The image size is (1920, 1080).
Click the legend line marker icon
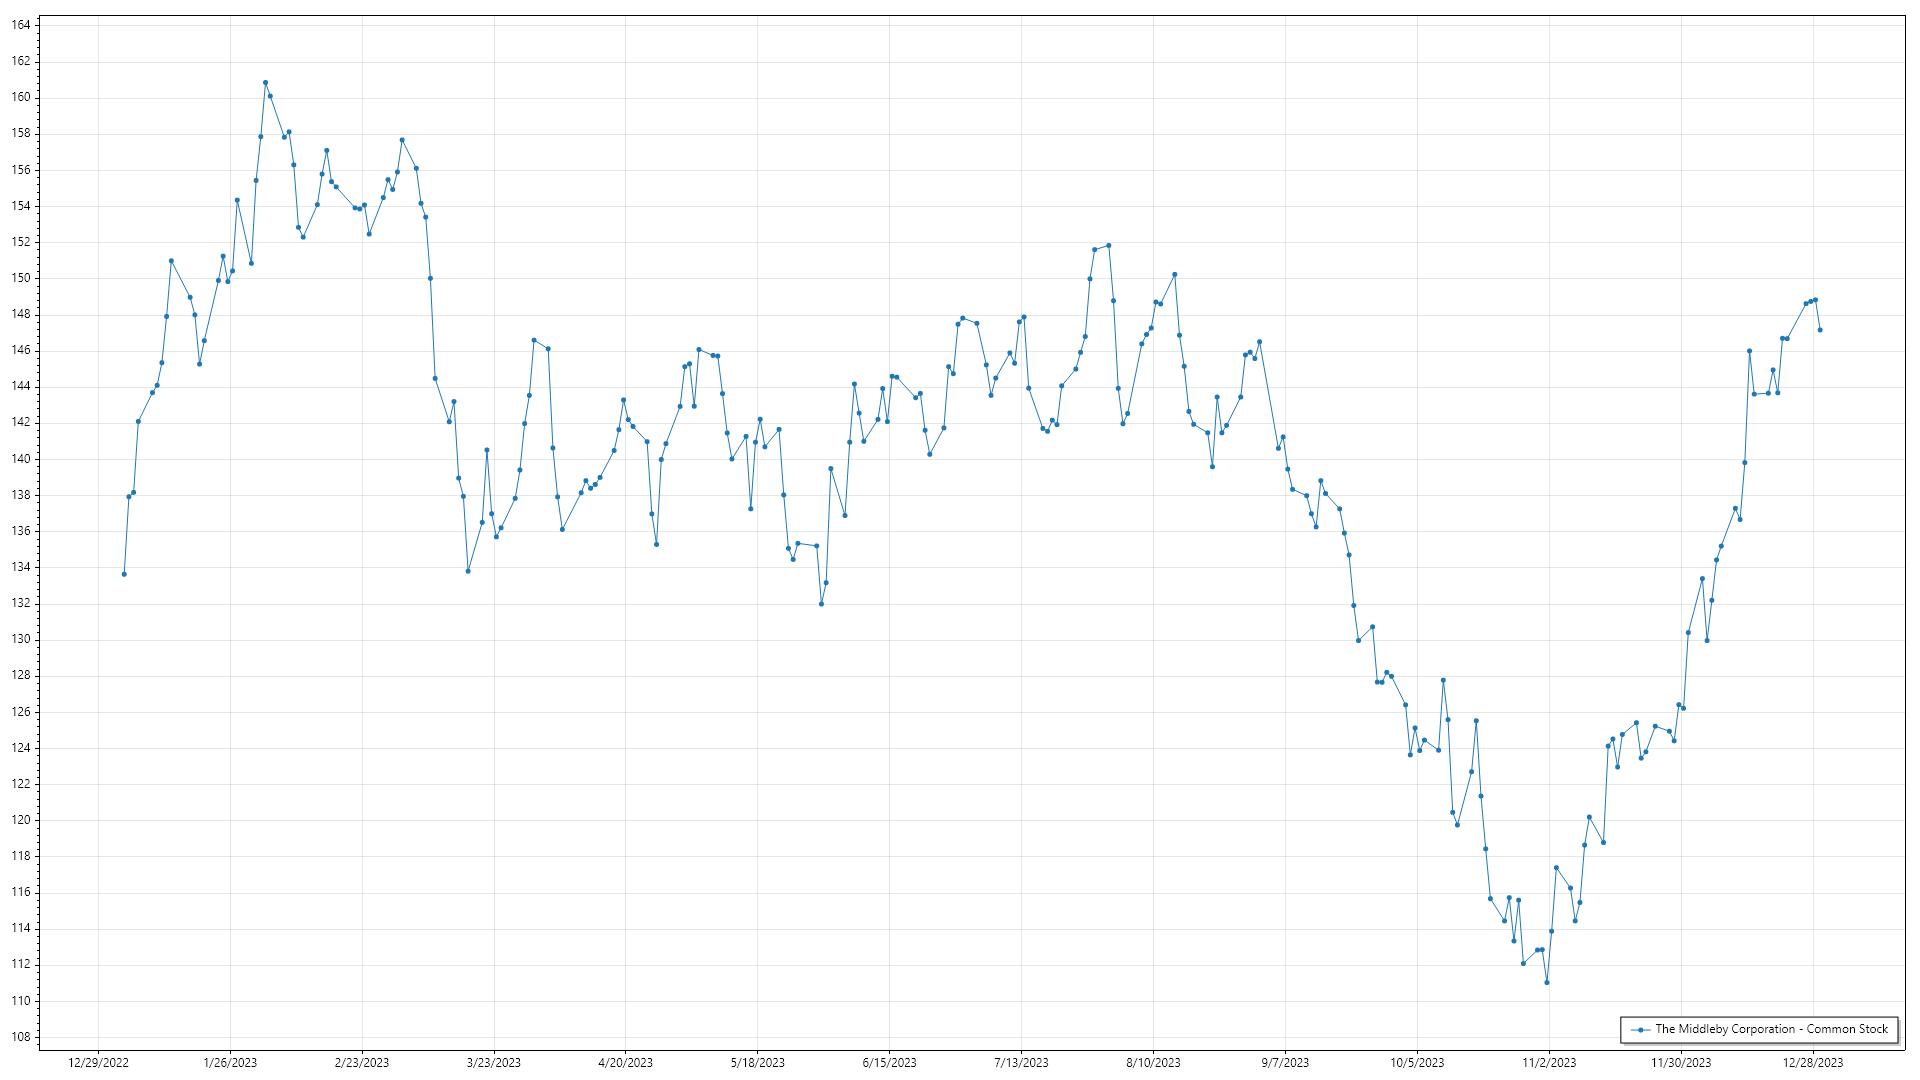pyautogui.click(x=1640, y=1029)
